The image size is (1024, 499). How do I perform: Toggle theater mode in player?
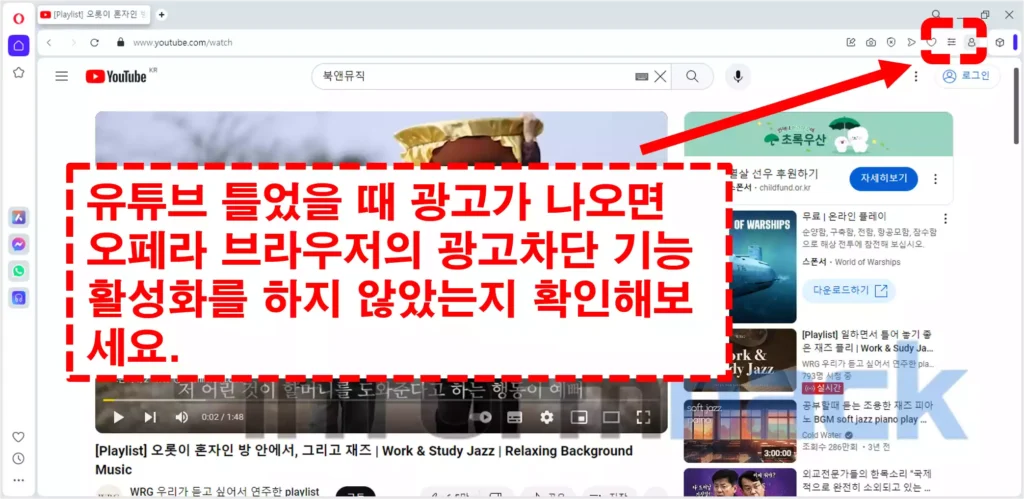pyautogui.click(x=611, y=417)
